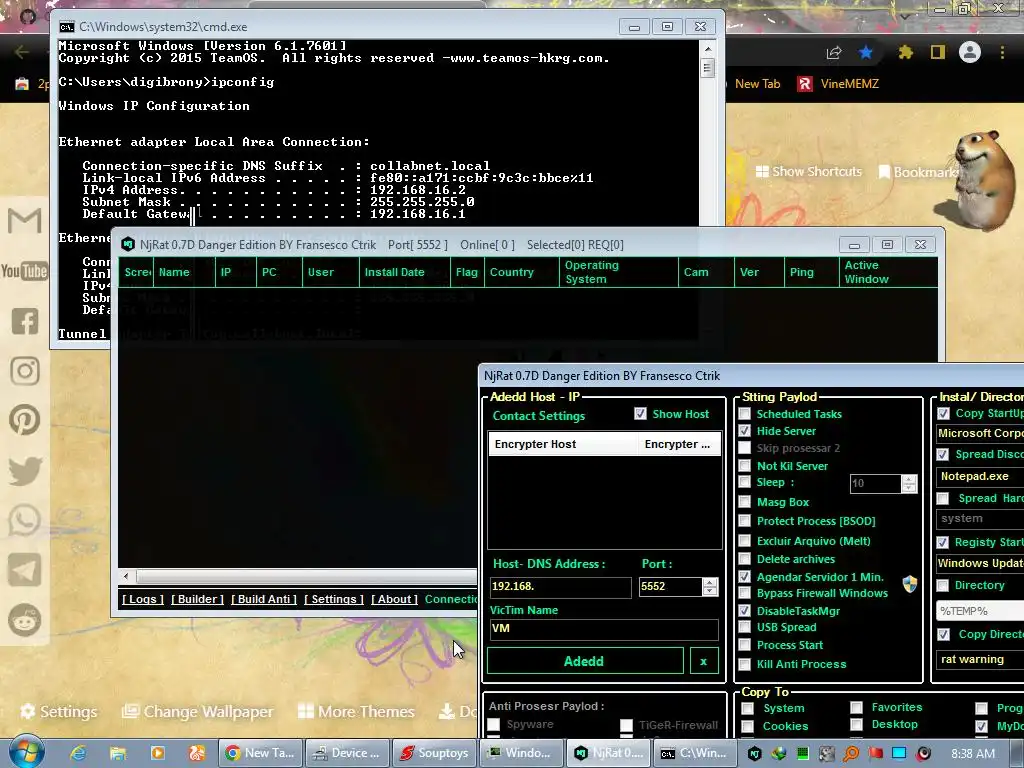This screenshot has height=768, width=1024.
Task: Click the UAC shield icon beside Agendar Servidor
Action: 910,583
